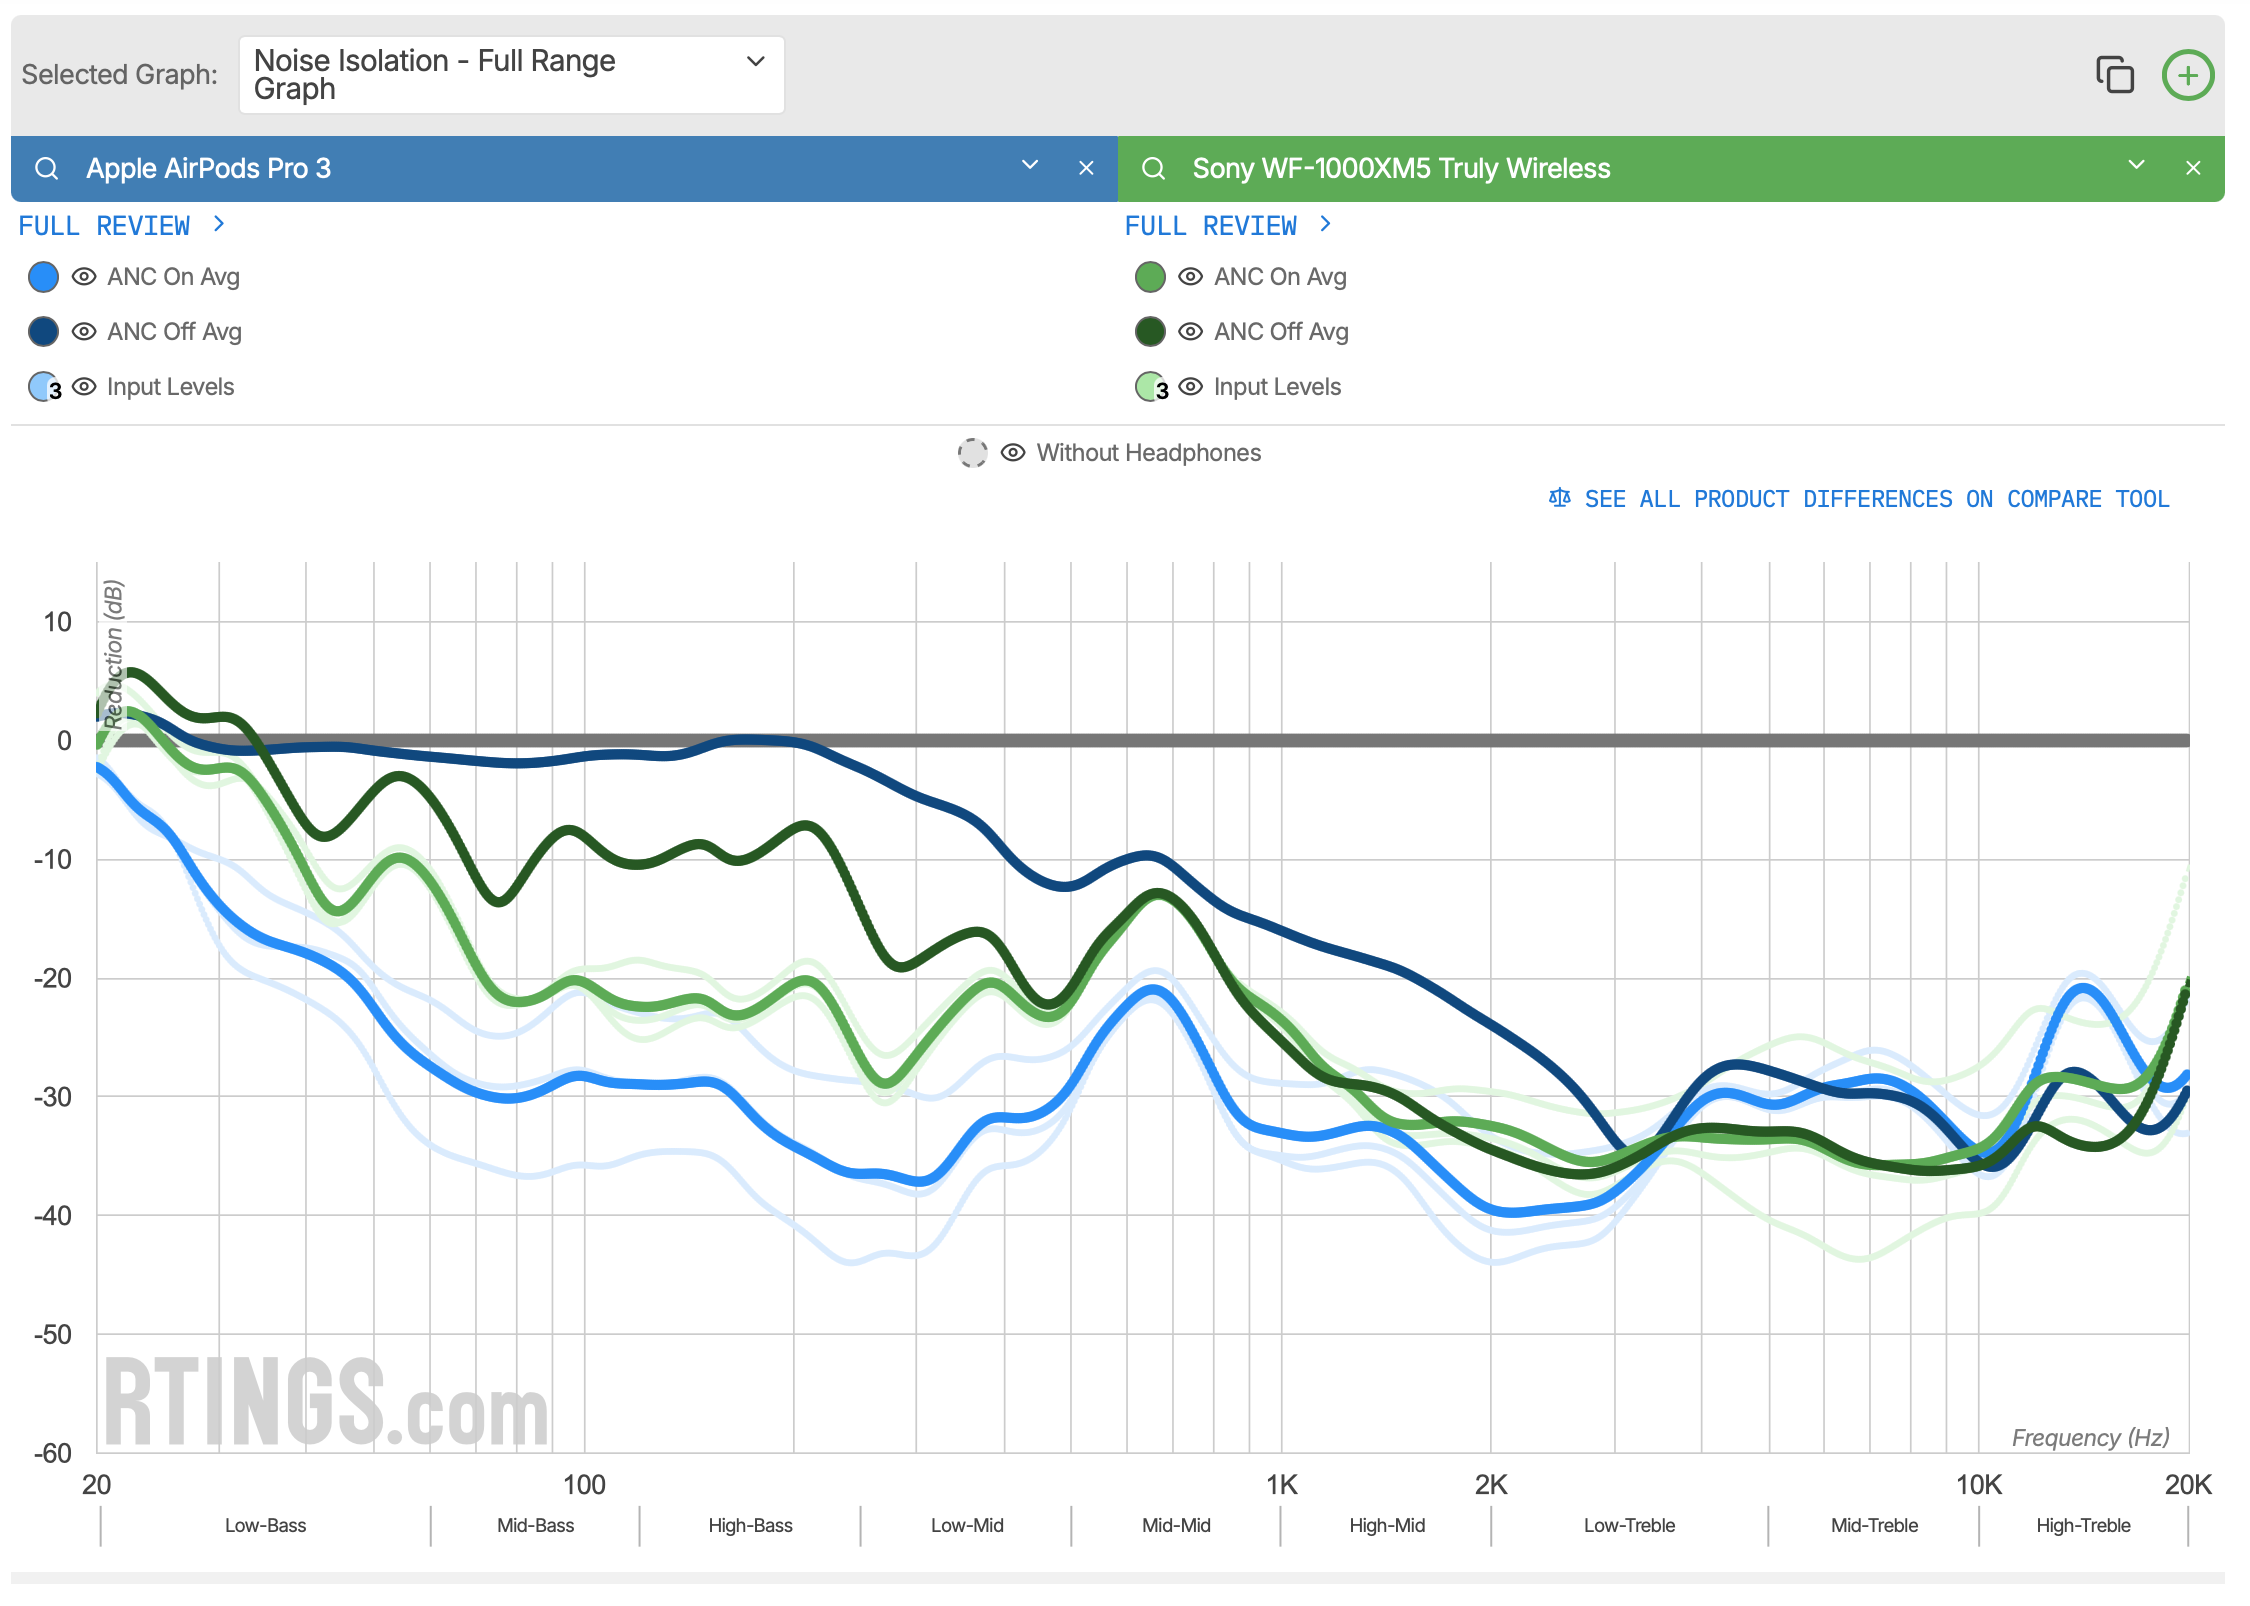Expand Sony WF-1000XM5 product dropdown chevron
Screen dimensions: 2250x1606
coord(2137,166)
